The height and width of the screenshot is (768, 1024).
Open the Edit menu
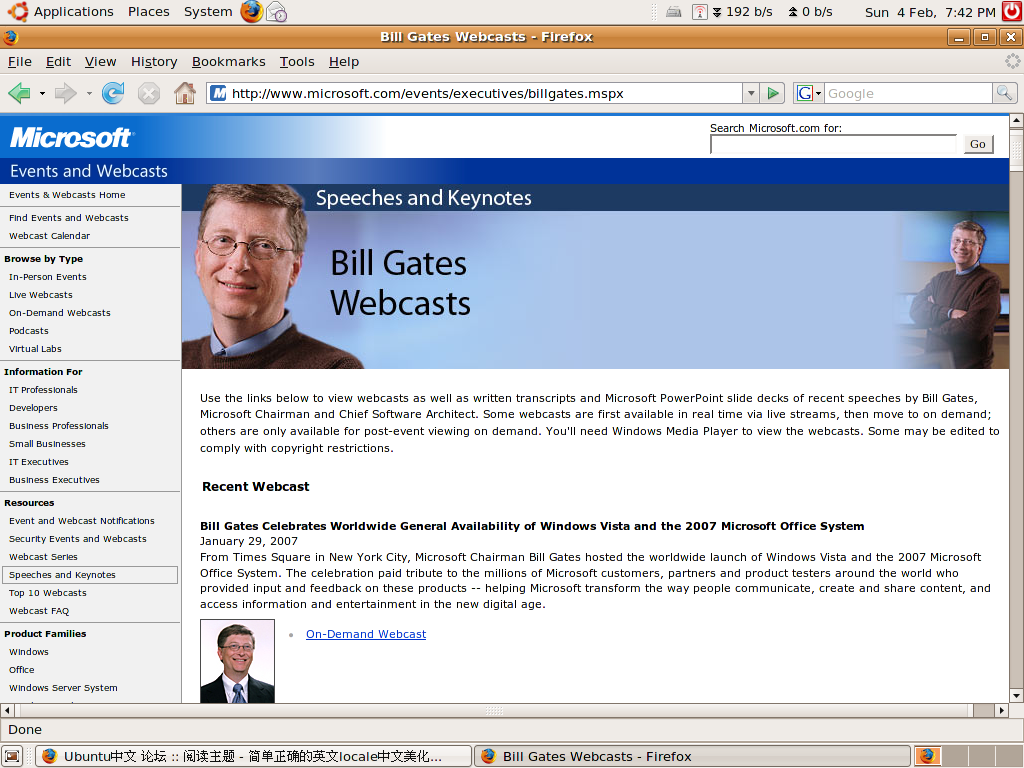58,61
